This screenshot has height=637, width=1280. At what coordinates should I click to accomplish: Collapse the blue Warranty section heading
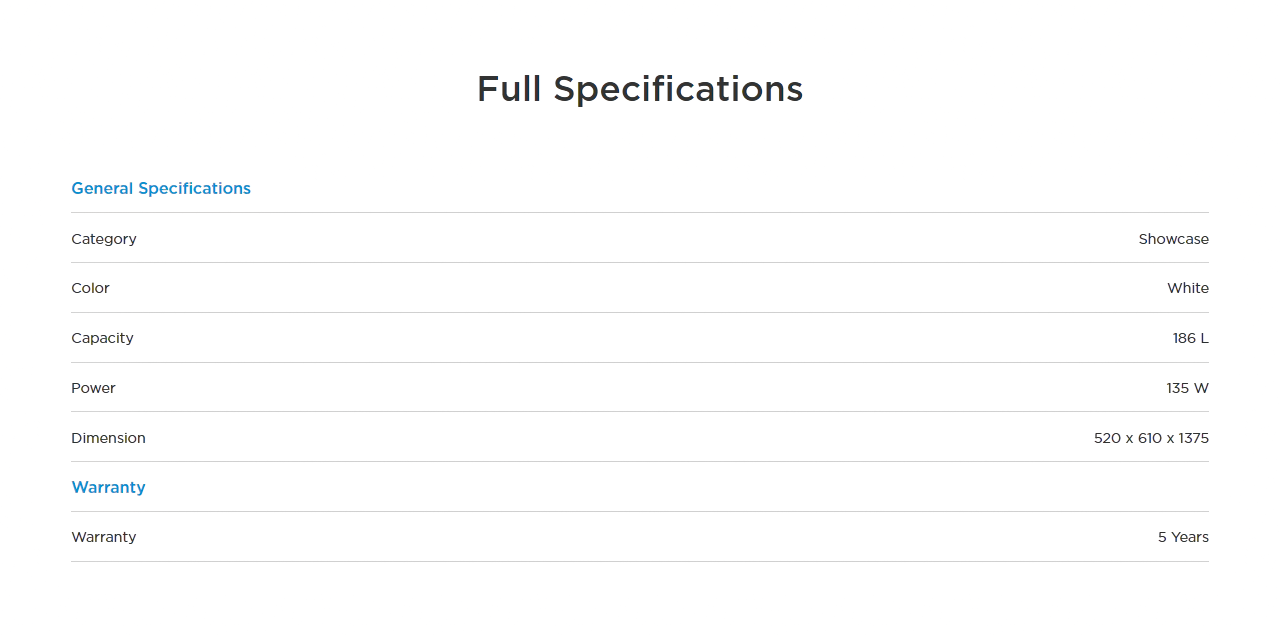coord(108,487)
